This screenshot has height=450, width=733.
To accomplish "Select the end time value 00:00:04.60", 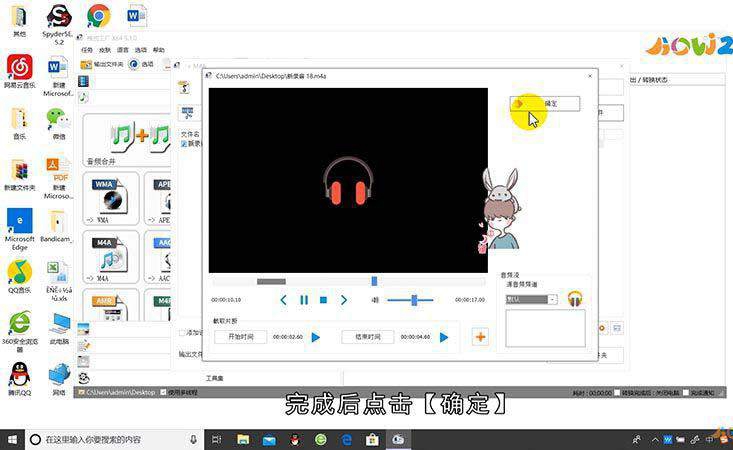I will coord(416,337).
